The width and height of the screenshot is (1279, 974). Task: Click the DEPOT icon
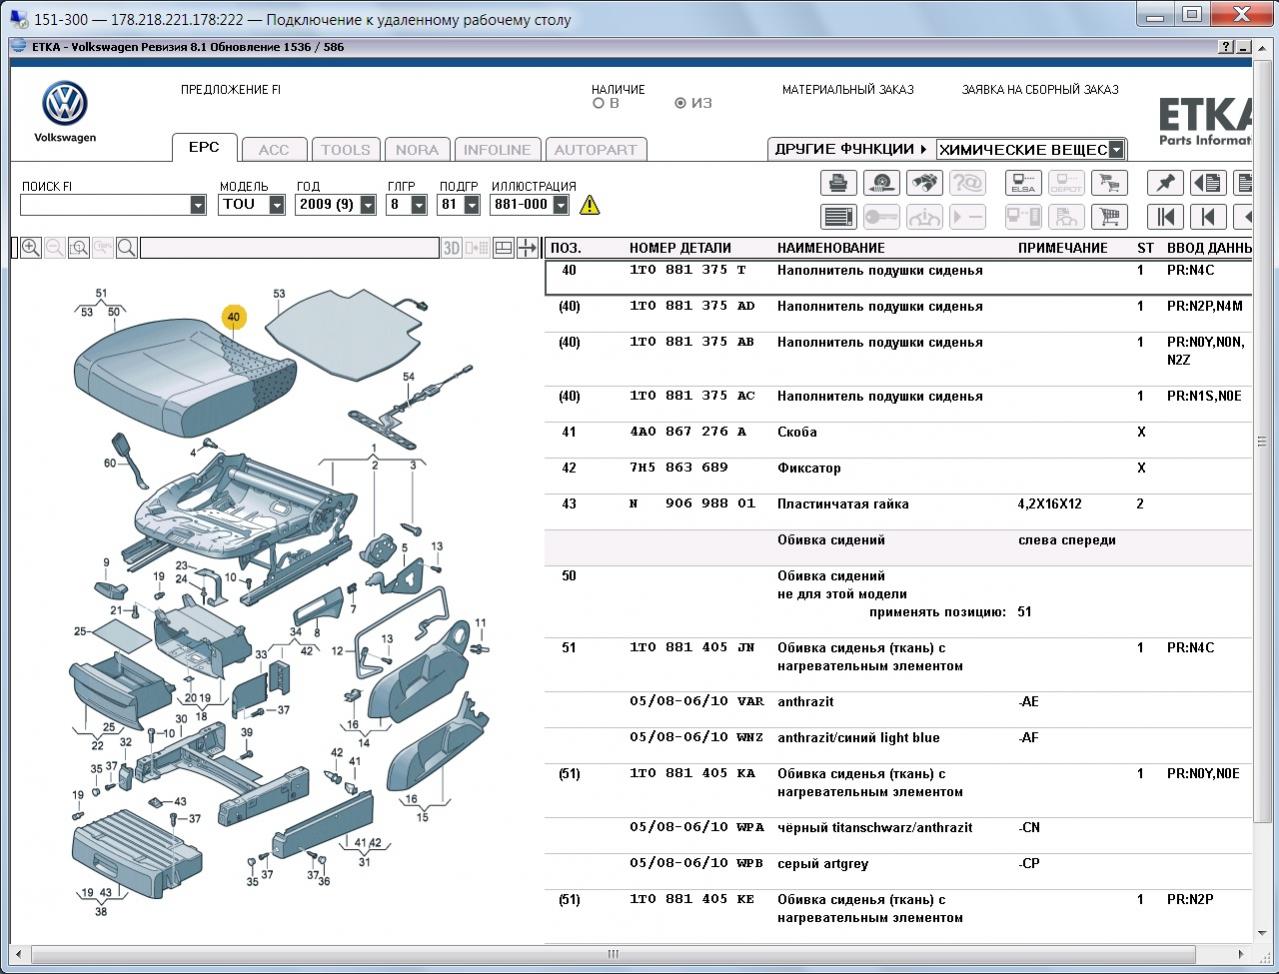click(x=1066, y=183)
